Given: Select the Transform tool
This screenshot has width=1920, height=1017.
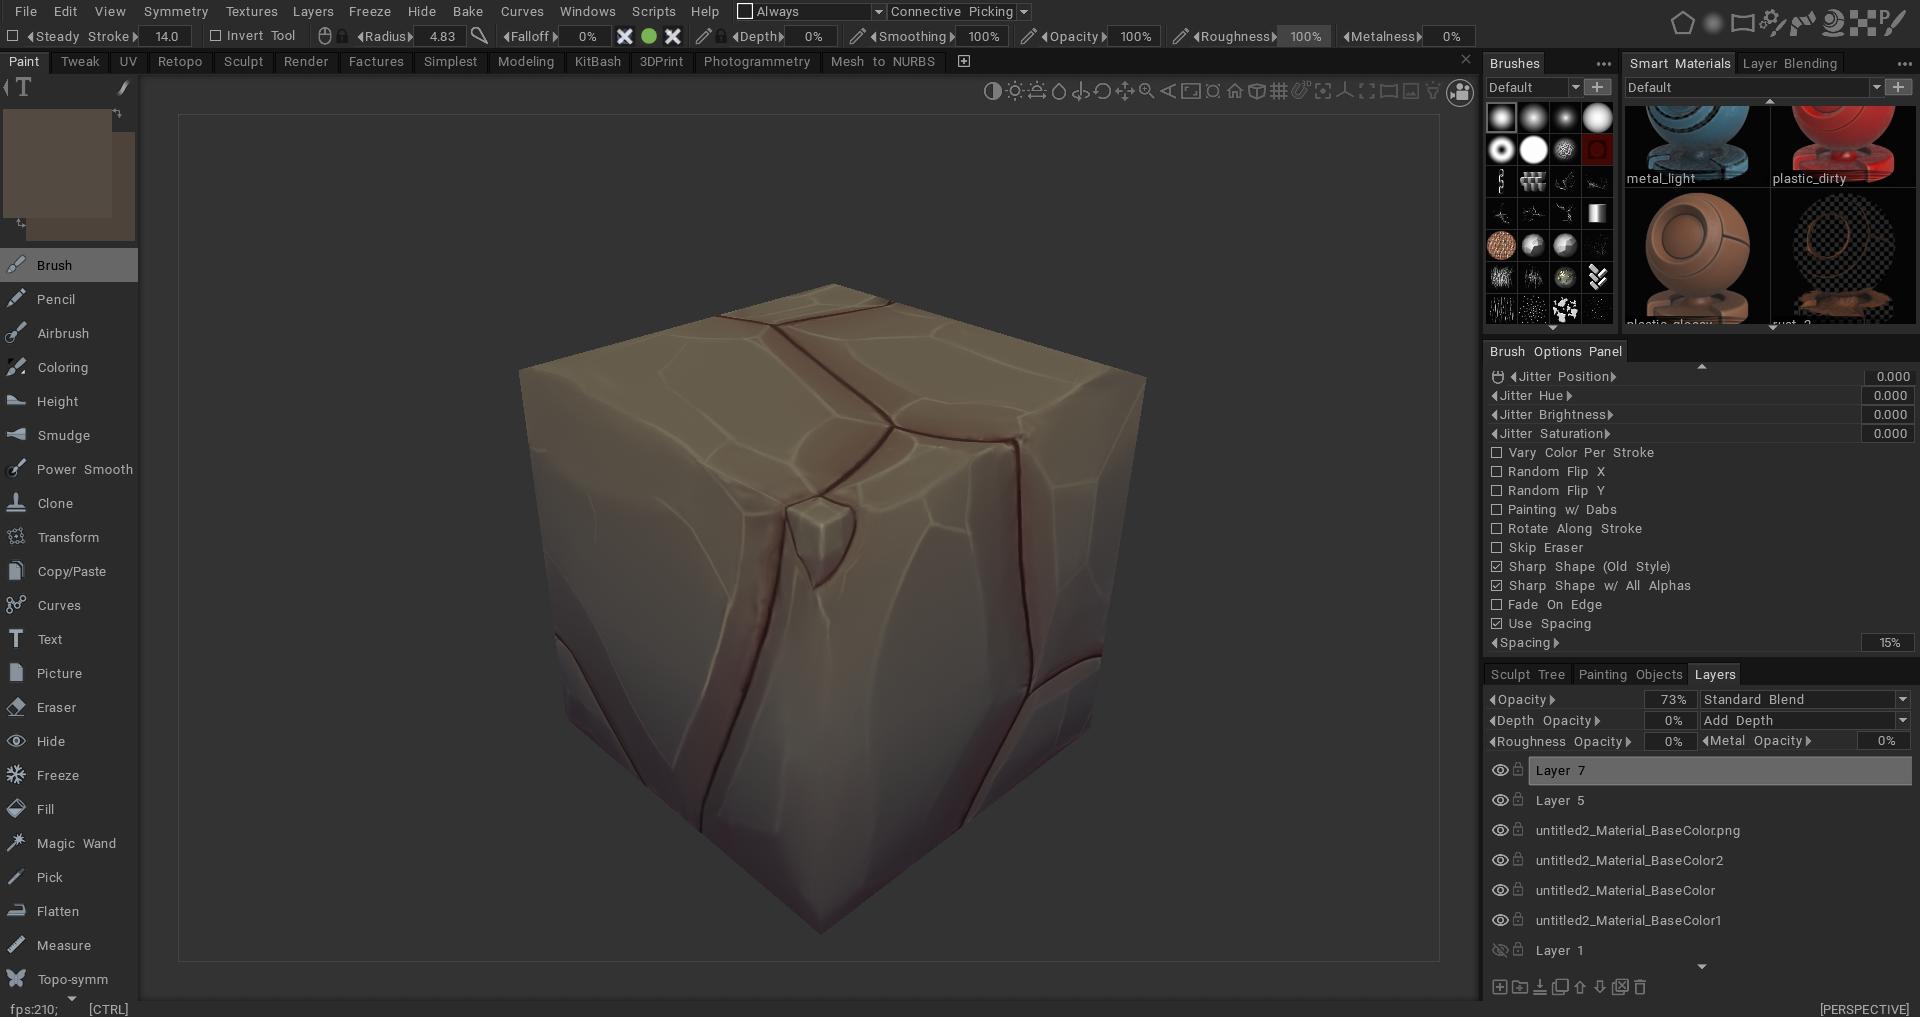Looking at the screenshot, I should click(68, 537).
